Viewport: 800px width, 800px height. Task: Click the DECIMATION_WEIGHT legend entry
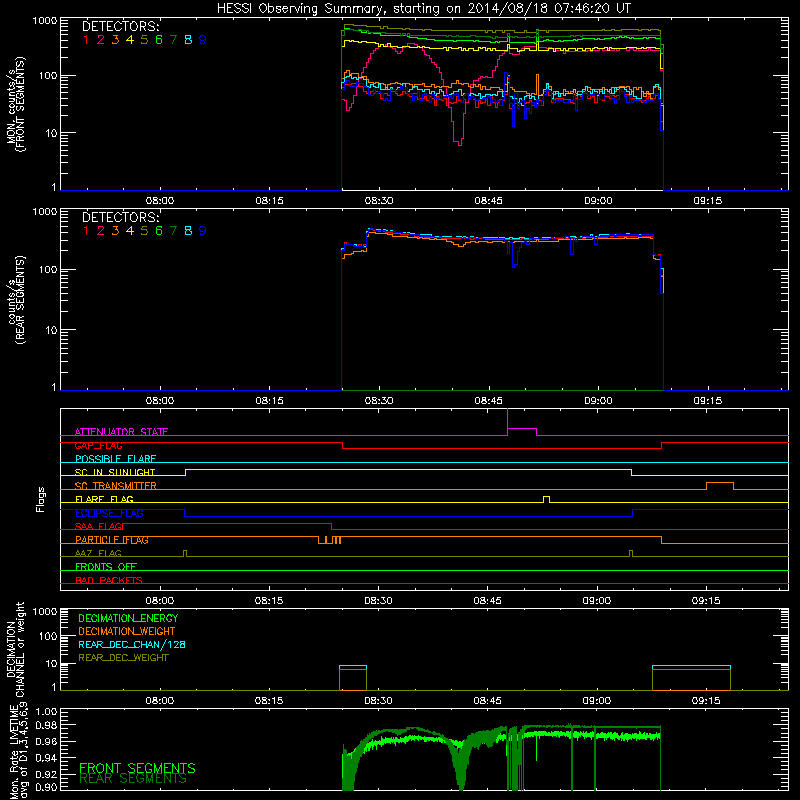(127, 632)
